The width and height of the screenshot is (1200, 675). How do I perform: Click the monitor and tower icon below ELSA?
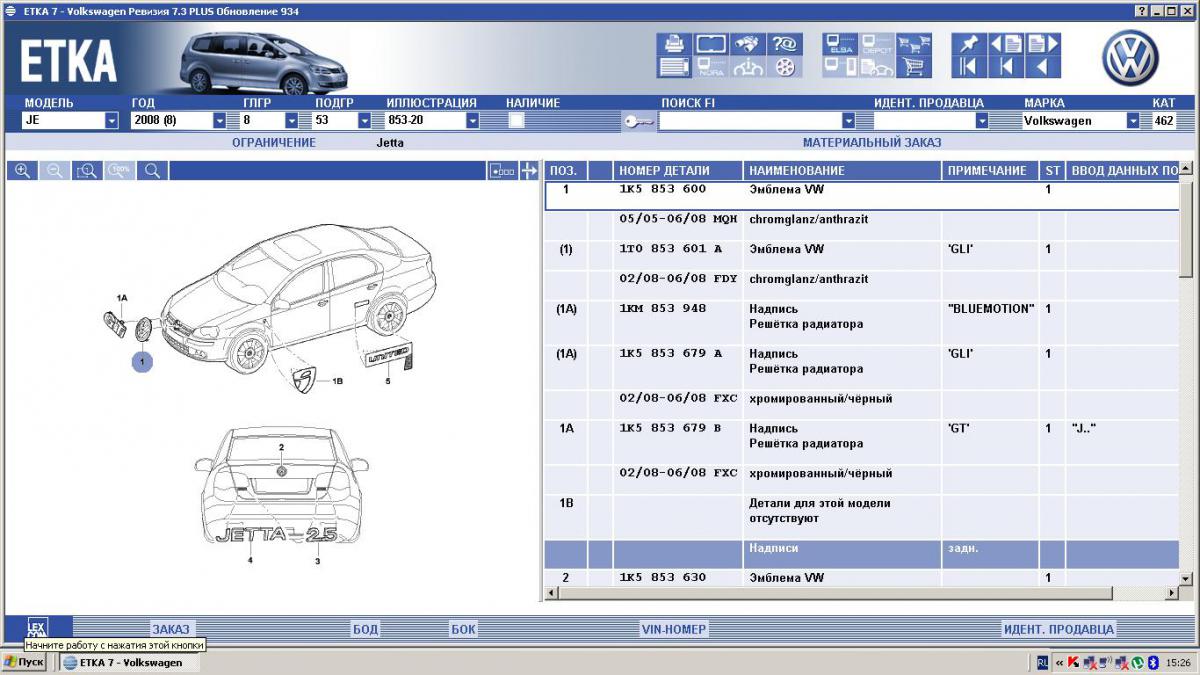coord(840,67)
